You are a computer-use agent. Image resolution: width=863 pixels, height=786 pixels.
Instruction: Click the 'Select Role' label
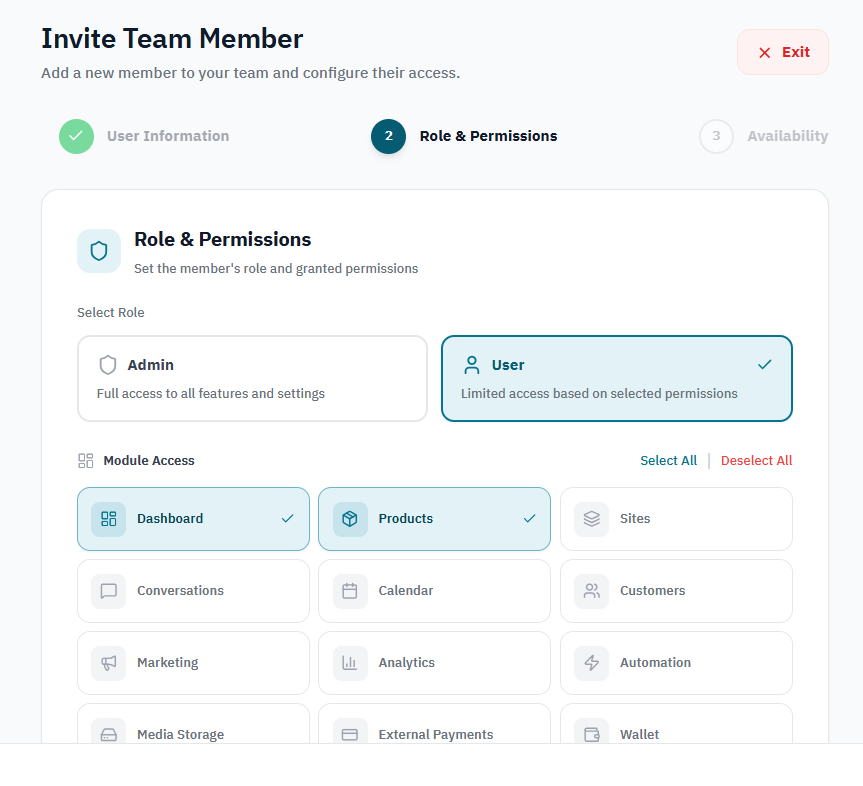click(111, 313)
